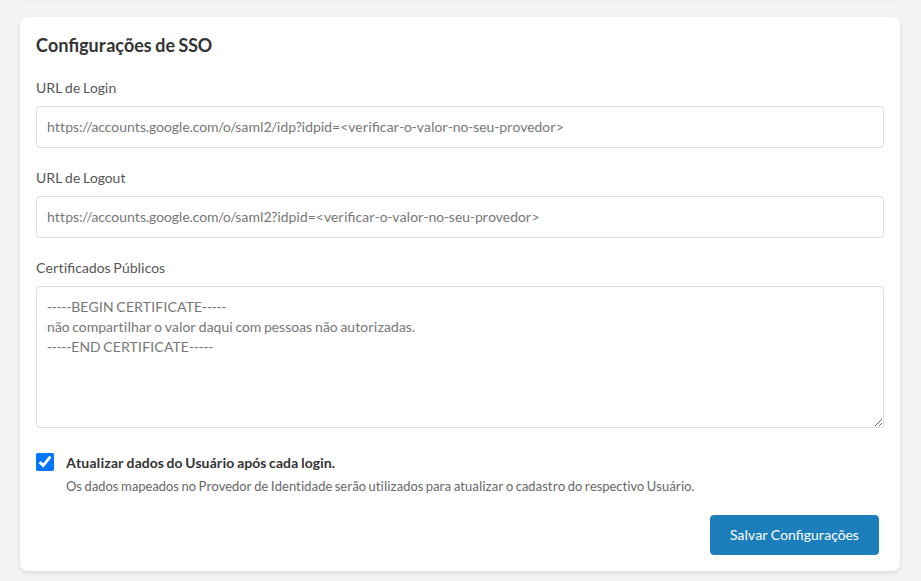This screenshot has height=581, width=921.
Task: Click the idpid placeholder text in the Logout URL
Action: [x=428, y=217]
